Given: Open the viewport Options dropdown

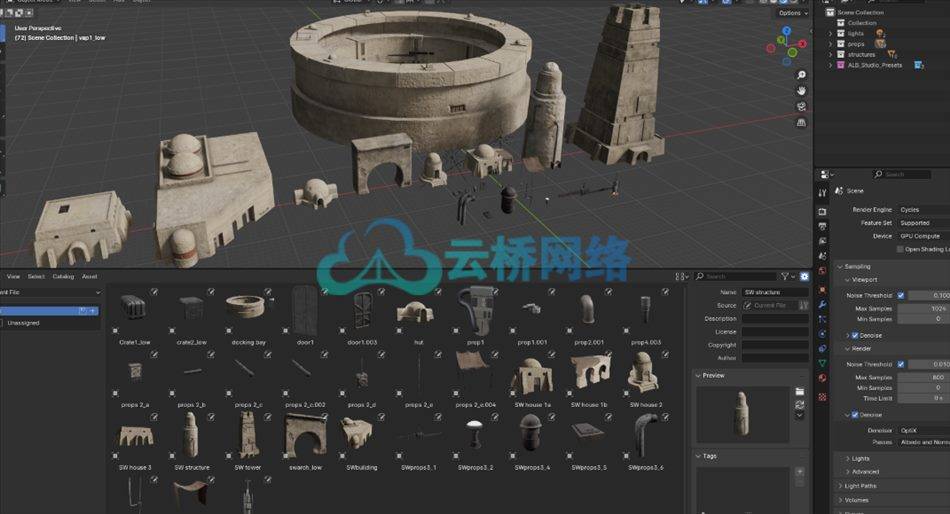Looking at the screenshot, I should 792,13.
